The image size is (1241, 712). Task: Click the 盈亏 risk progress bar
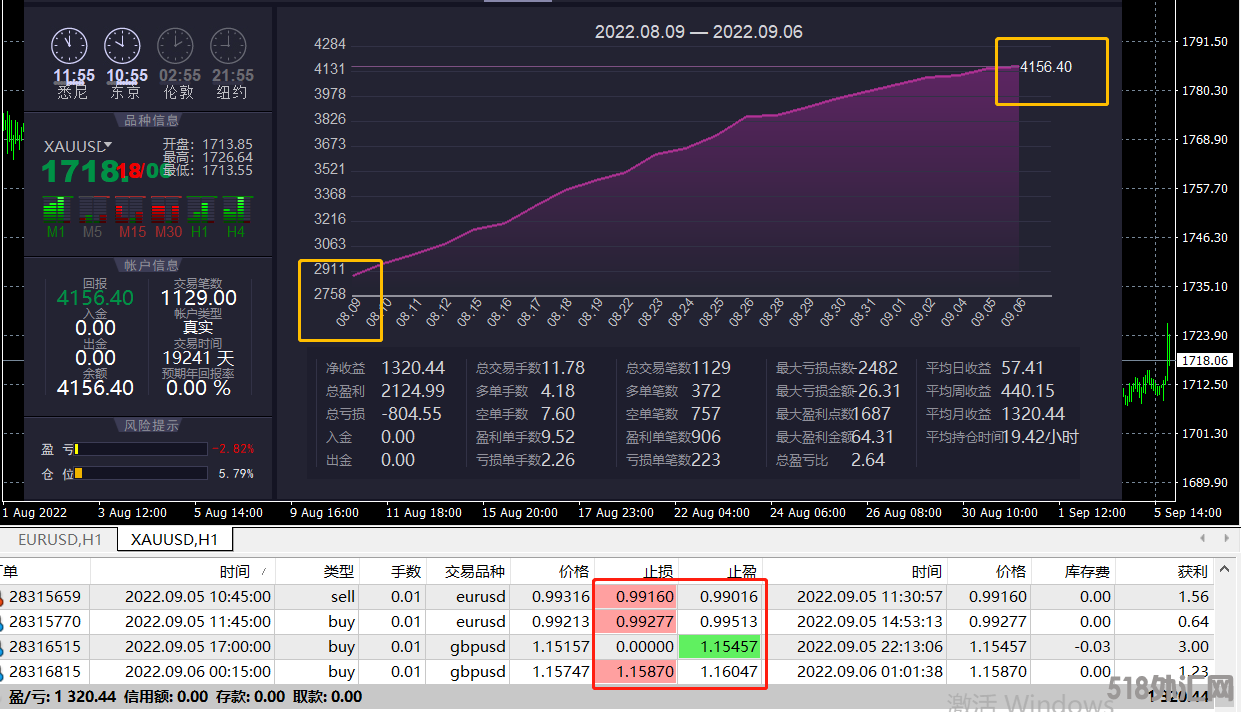point(140,449)
